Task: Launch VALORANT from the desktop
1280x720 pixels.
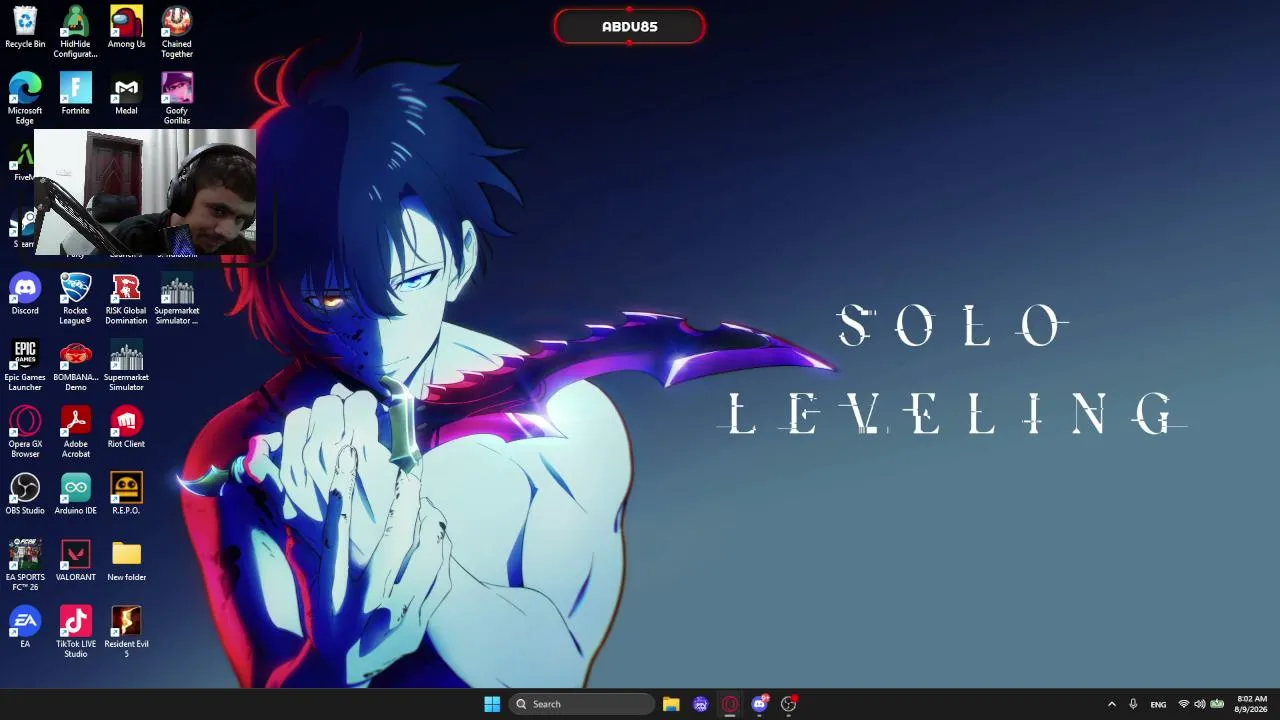Action: (76, 561)
